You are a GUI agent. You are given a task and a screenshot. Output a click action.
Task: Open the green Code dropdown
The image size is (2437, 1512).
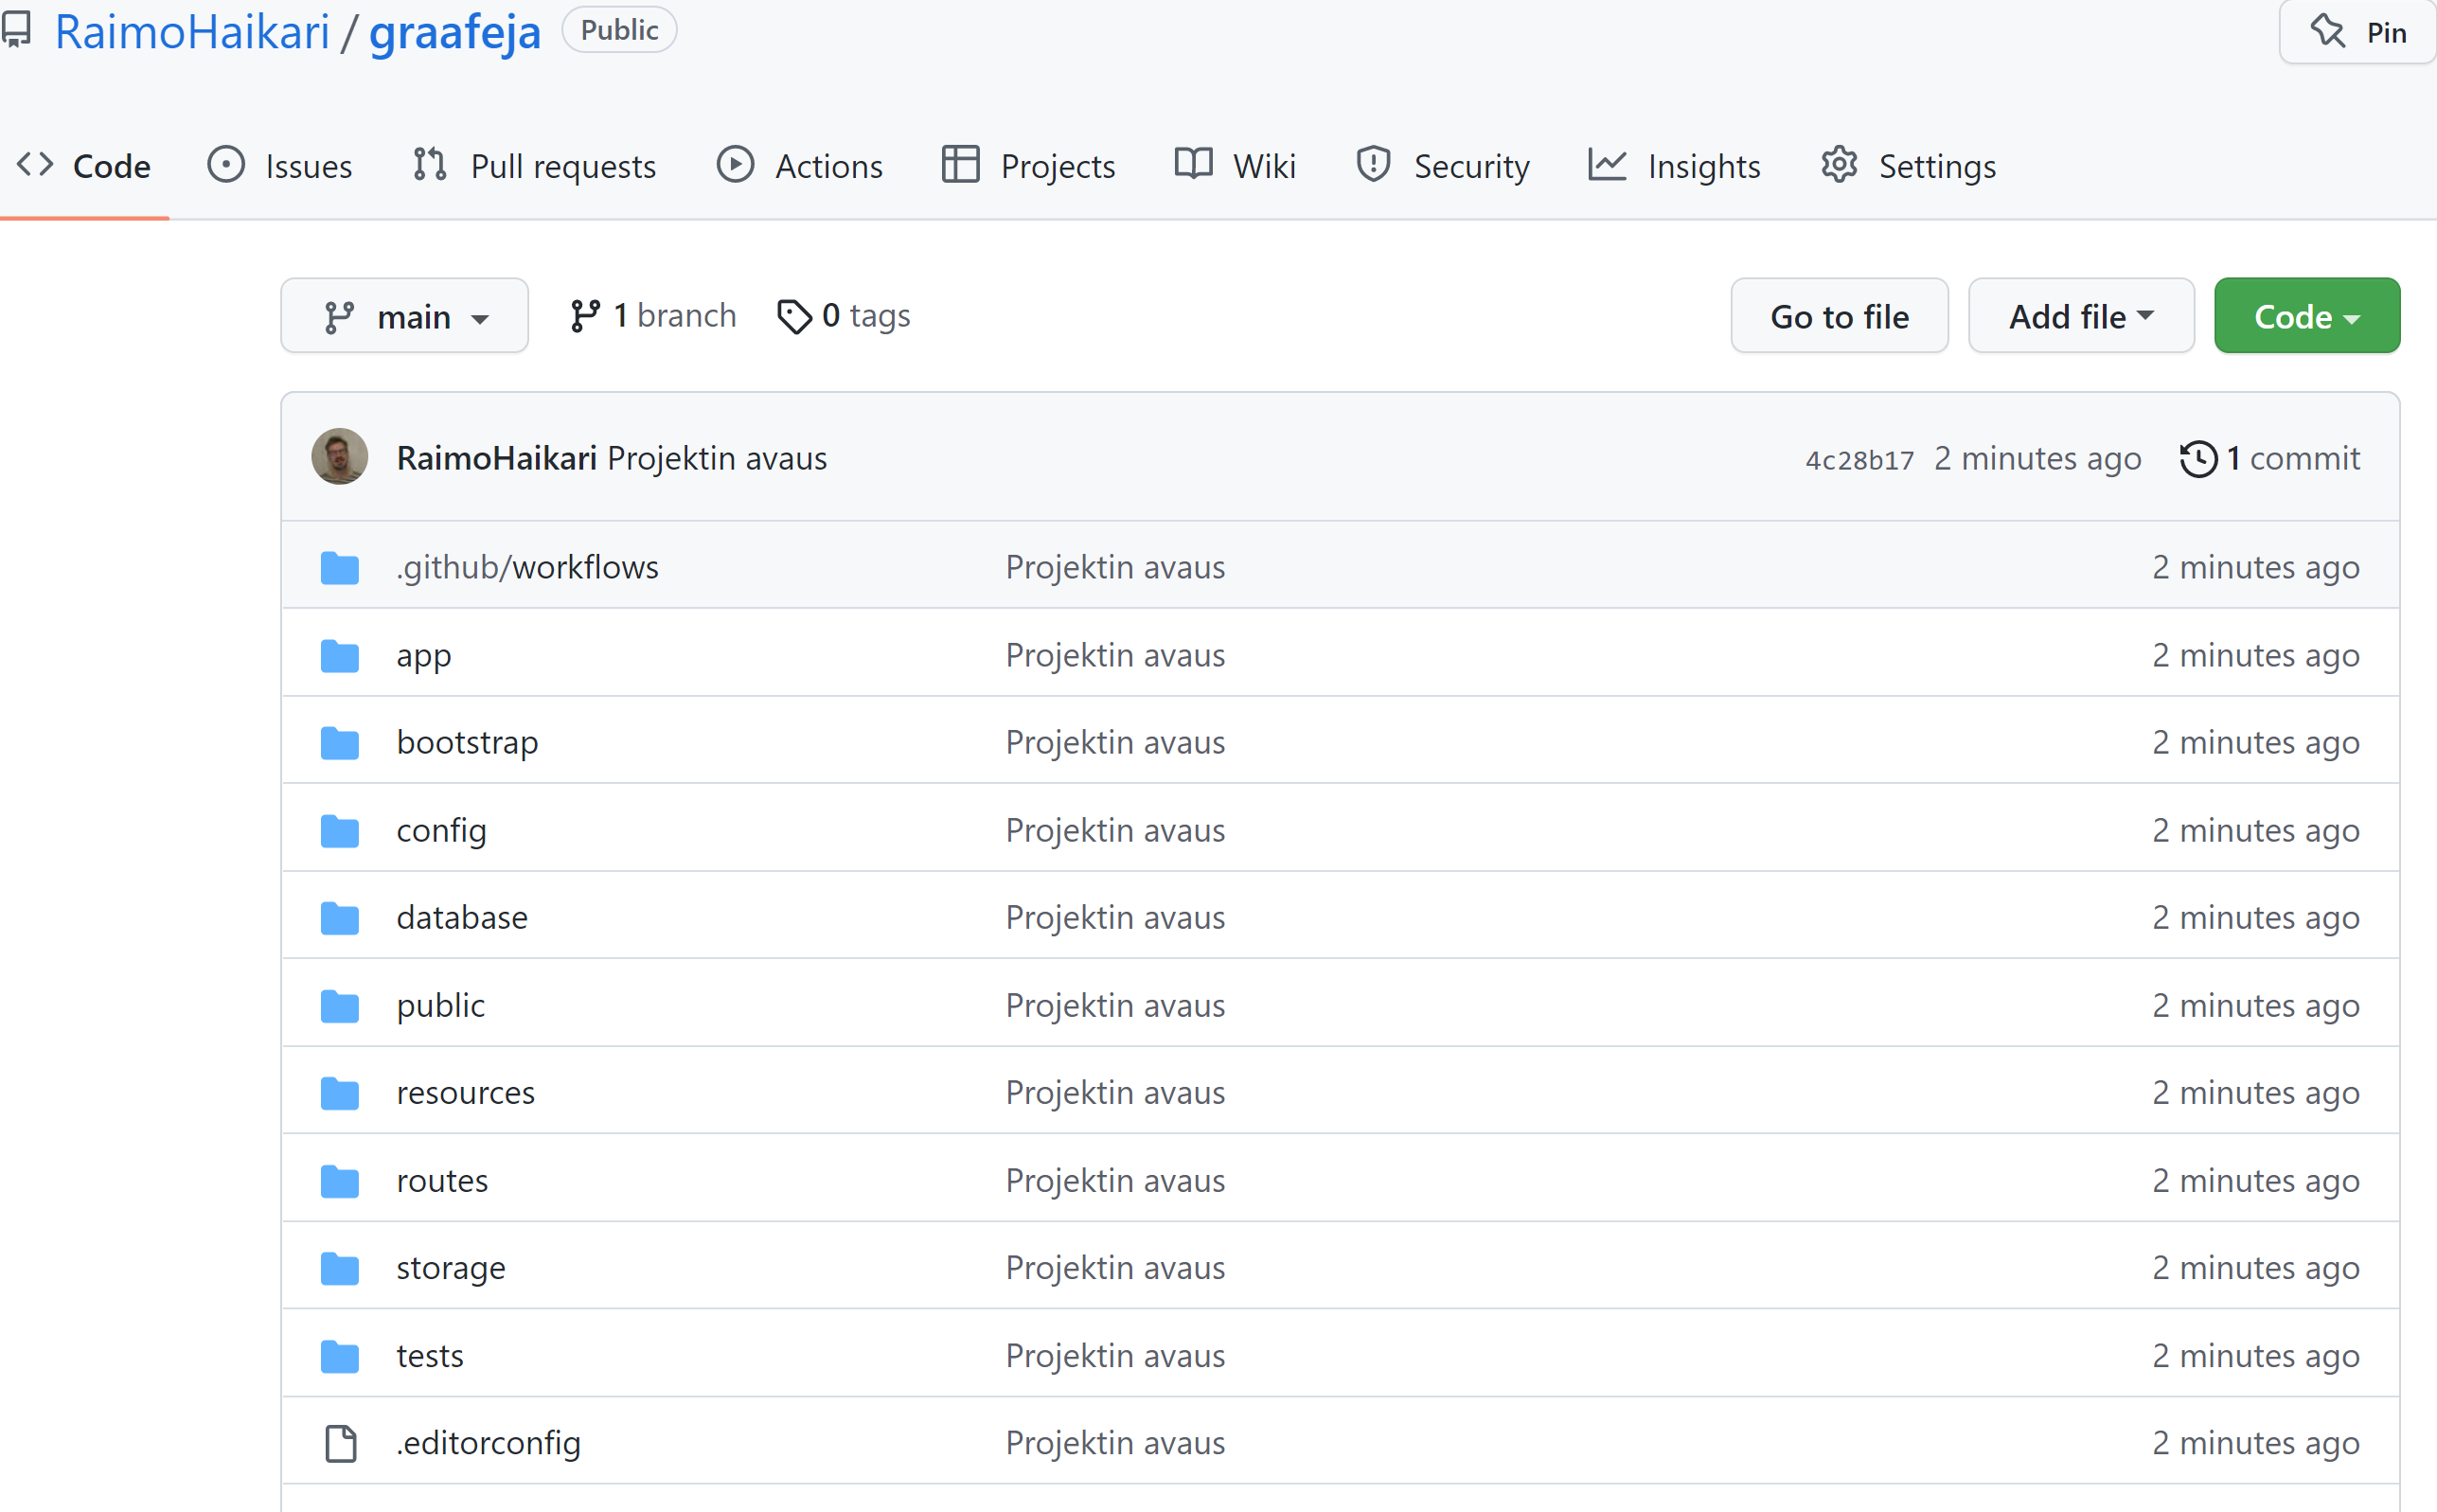click(2306, 316)
